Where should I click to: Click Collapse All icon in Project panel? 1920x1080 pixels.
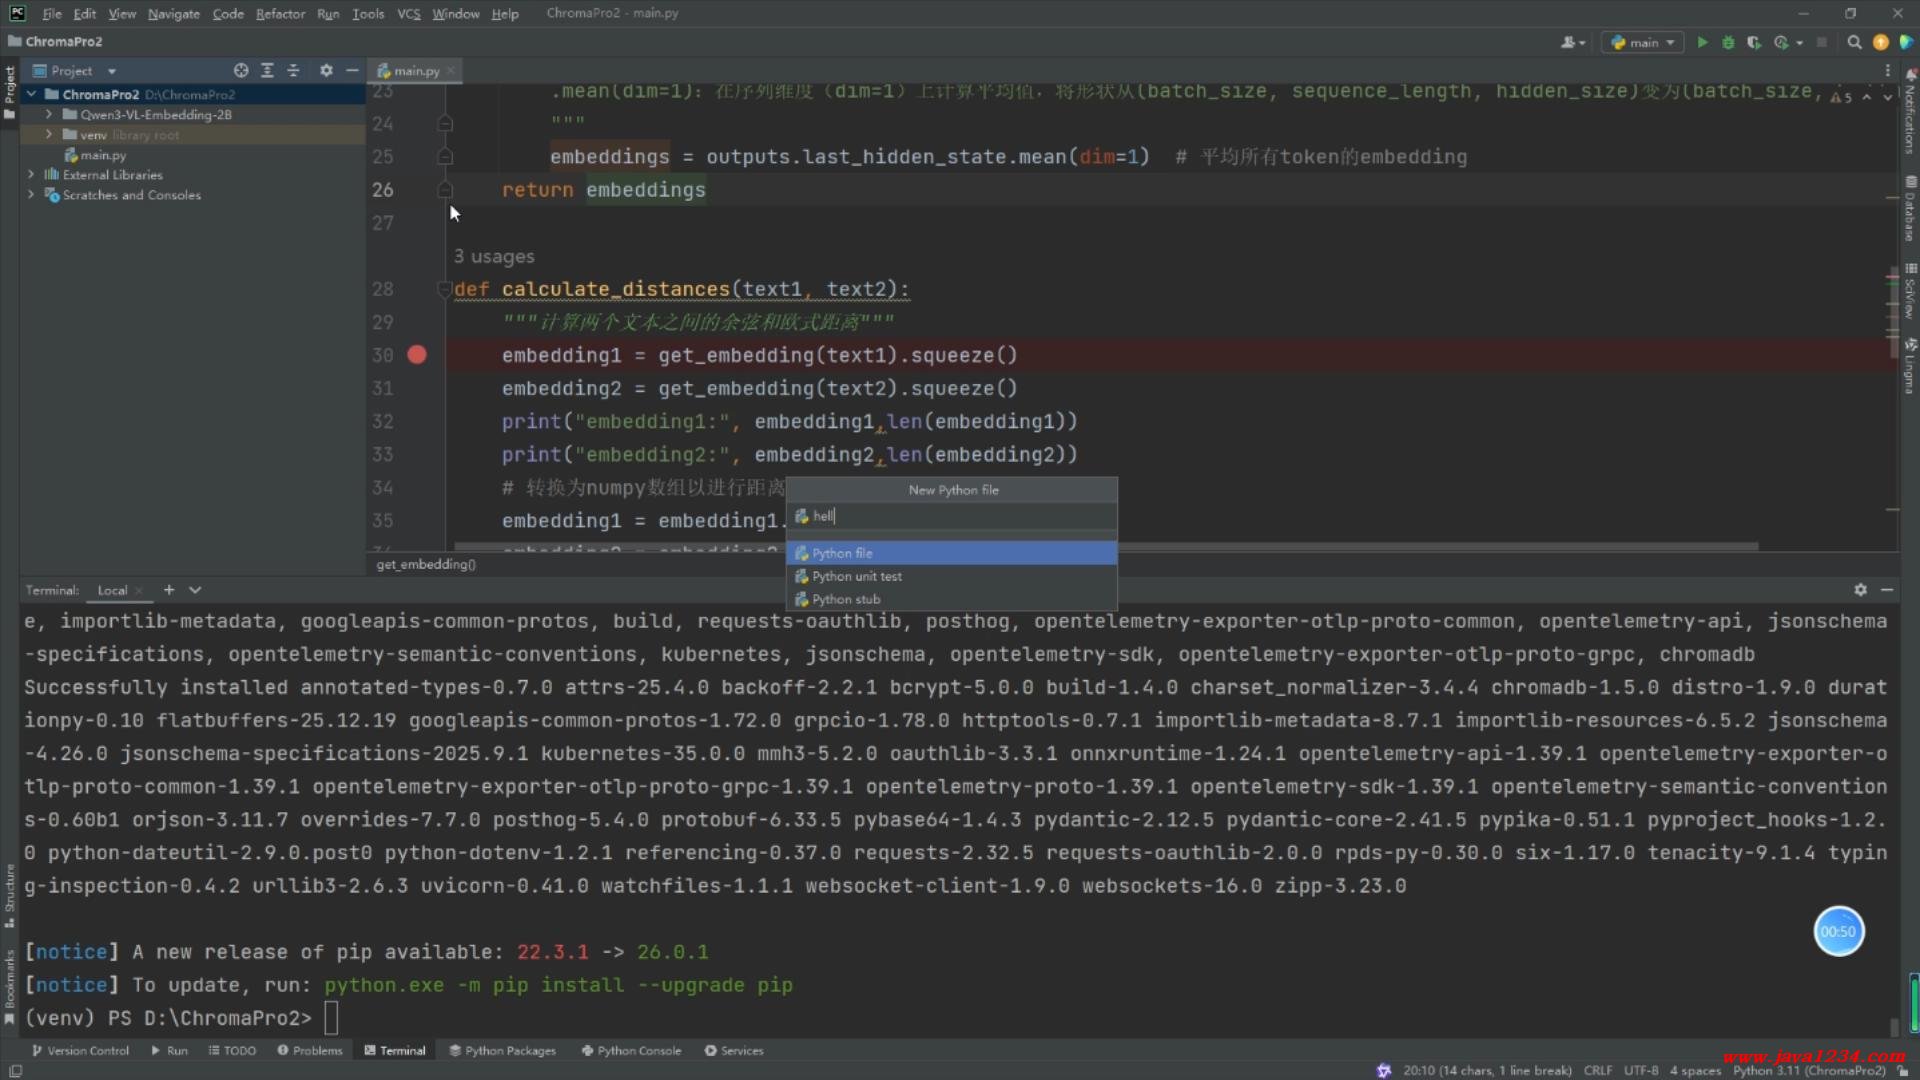(x=293, y=71)
